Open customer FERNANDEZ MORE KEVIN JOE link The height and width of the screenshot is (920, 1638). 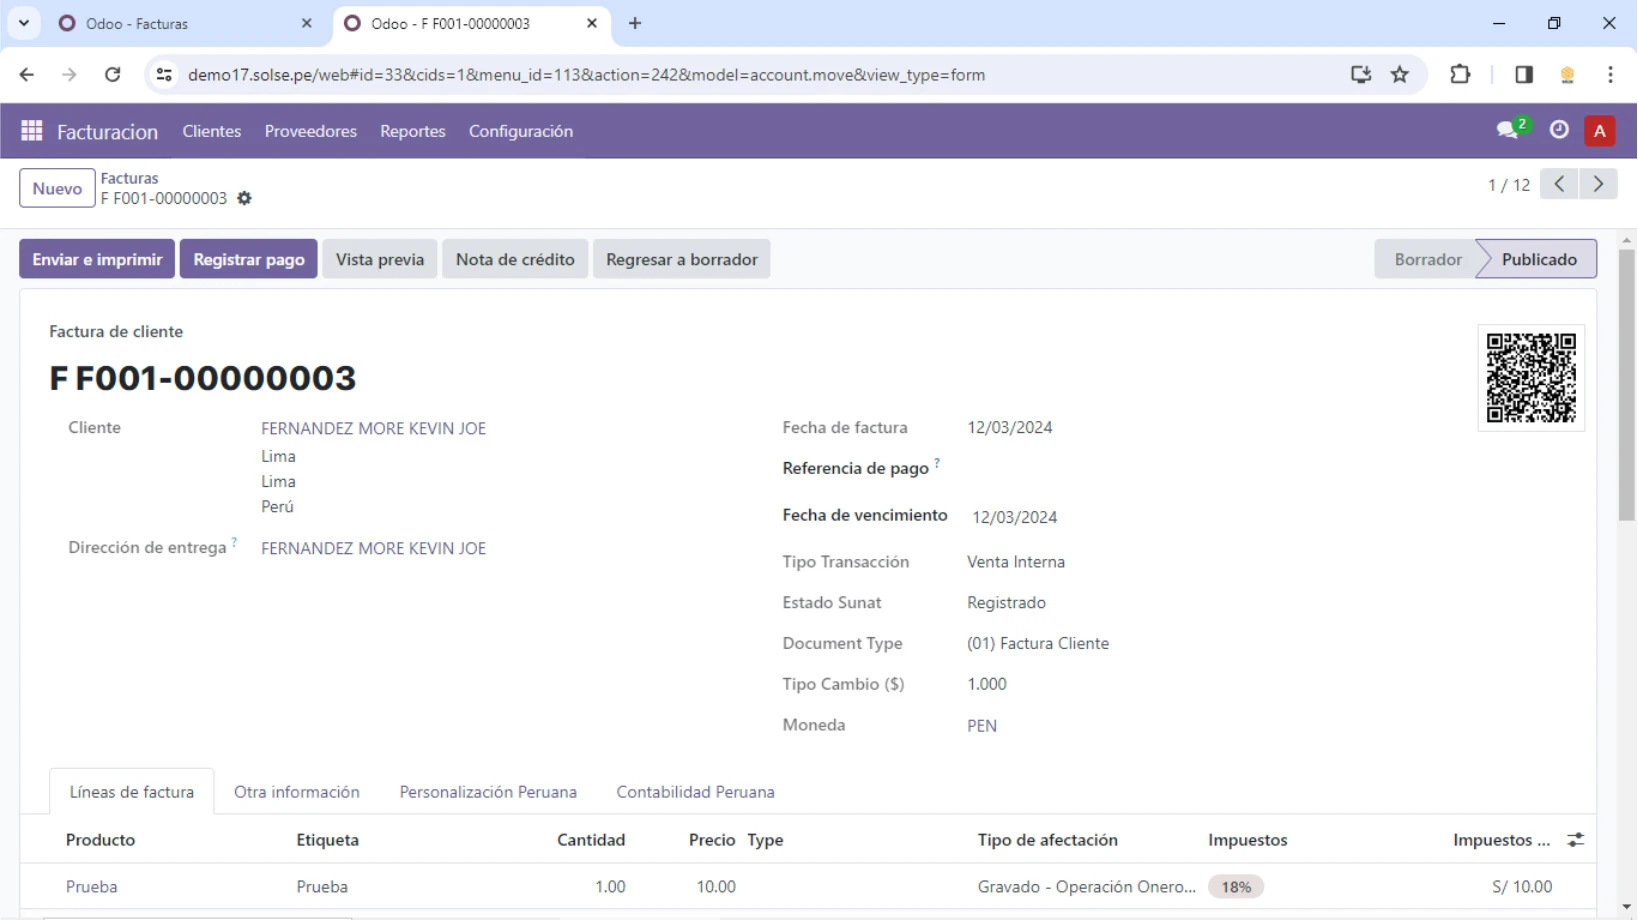373,428
